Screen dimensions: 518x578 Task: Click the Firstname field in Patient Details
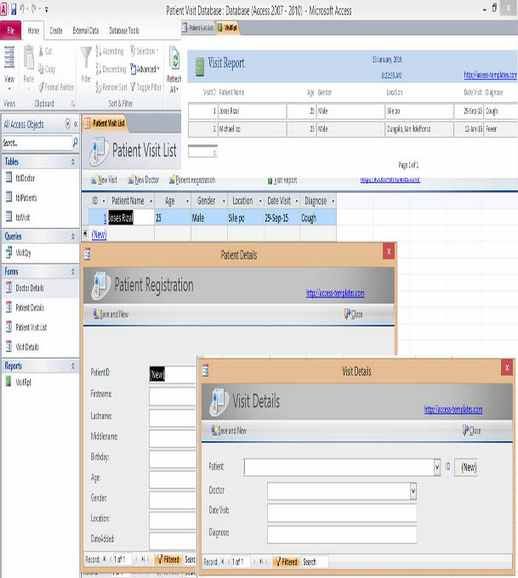[x=172, y=396]
